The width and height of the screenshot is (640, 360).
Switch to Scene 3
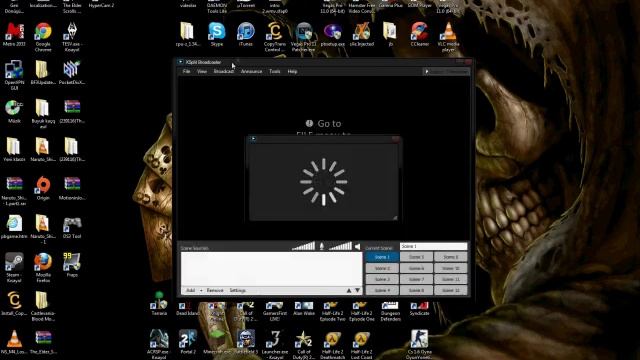382,279
